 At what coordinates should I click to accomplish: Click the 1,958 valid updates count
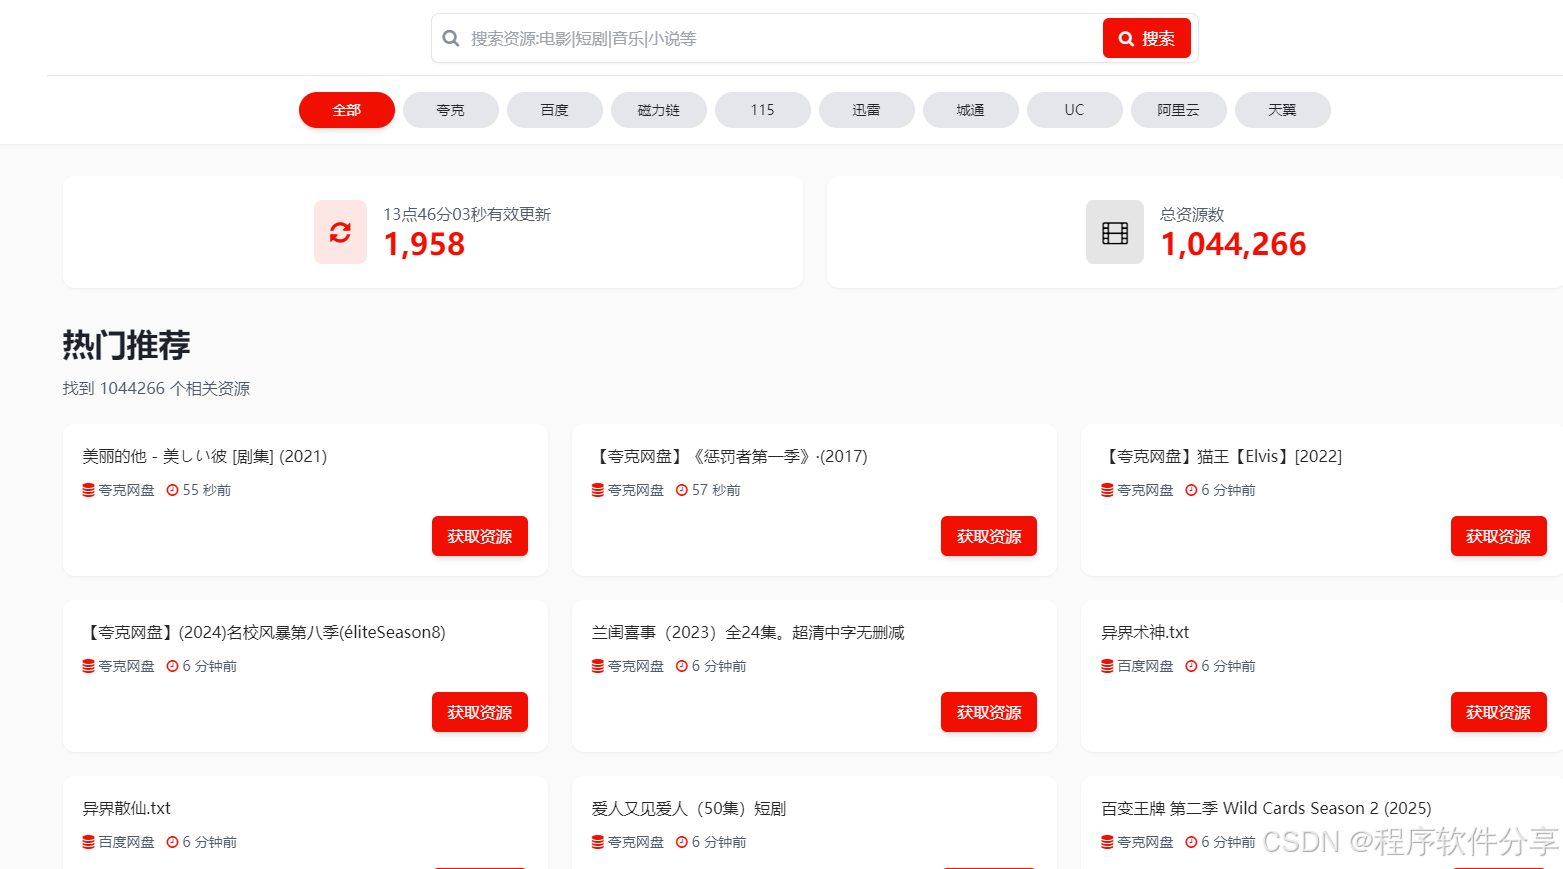click(424, 244)
